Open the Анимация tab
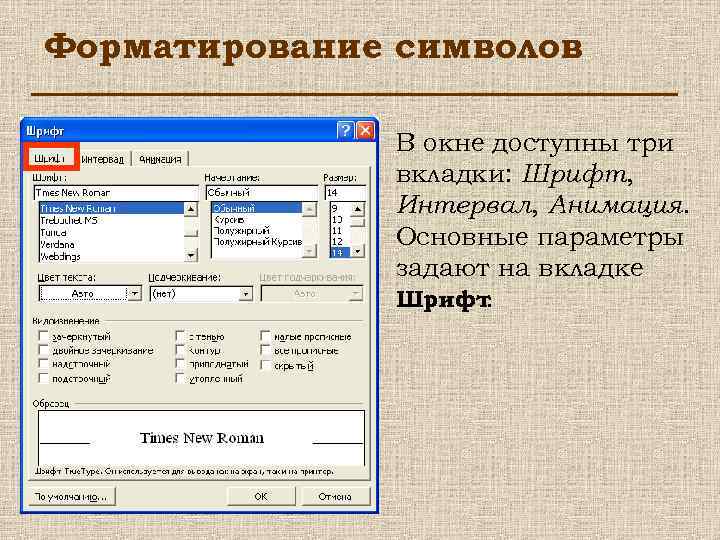This screenshot has width=720, height=540. point(160,159)
